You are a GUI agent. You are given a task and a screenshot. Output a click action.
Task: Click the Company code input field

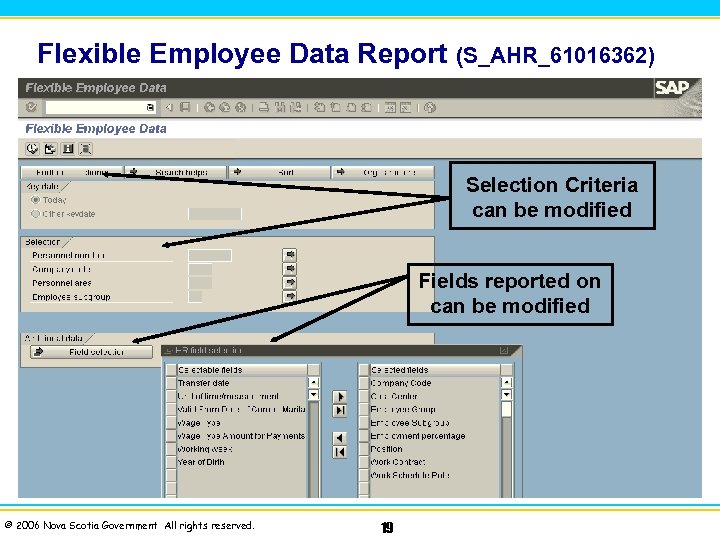[x=200, y=269]
